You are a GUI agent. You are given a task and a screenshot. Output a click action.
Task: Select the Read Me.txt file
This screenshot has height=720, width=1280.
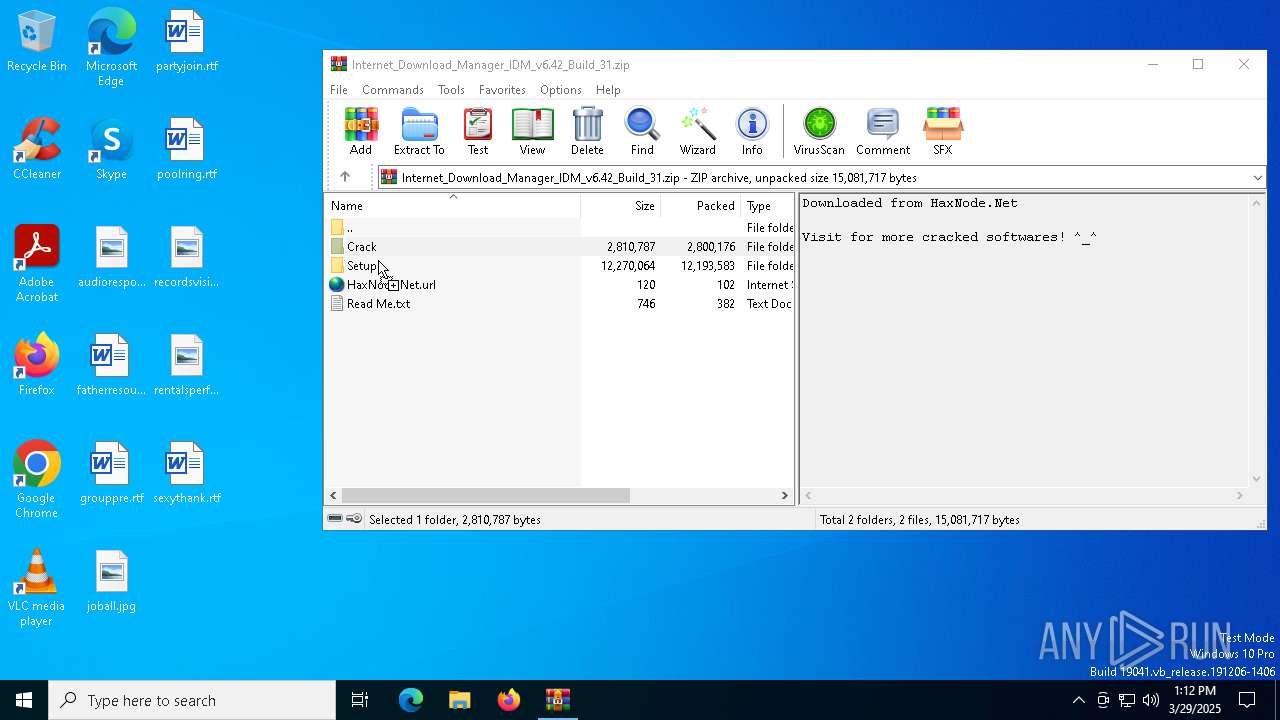click(x=560, y=303)
